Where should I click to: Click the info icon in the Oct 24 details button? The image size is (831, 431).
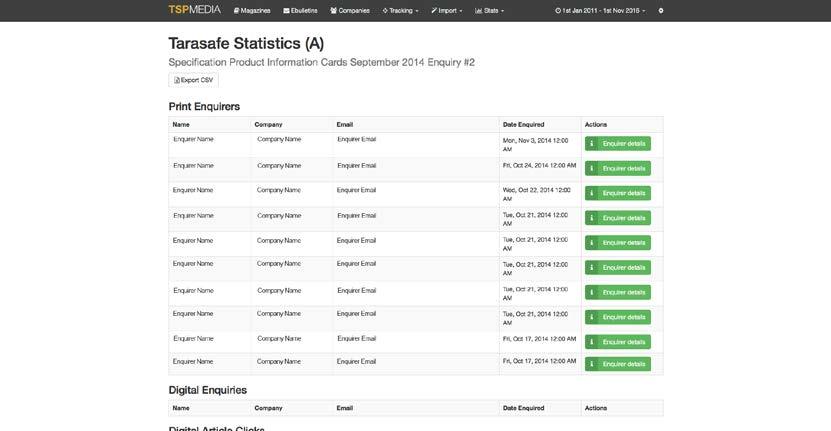pos(591,169)
